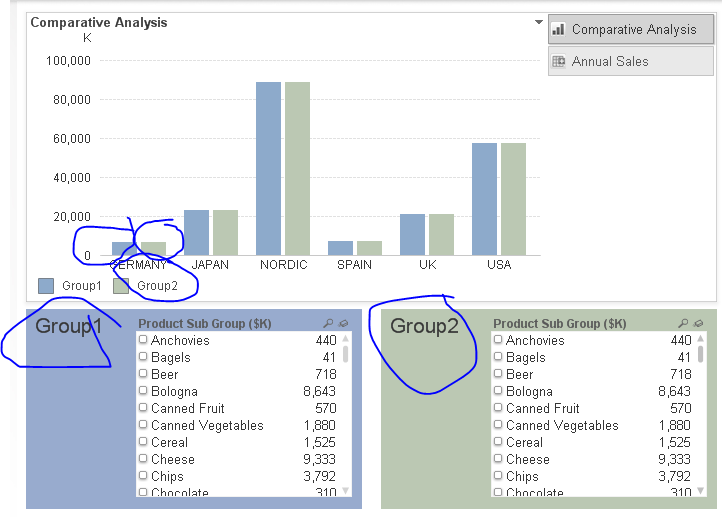Open search in Group2 Product Sub Group list
The width and height of the screenshot is (722, 517).
(x=683, y=323)
